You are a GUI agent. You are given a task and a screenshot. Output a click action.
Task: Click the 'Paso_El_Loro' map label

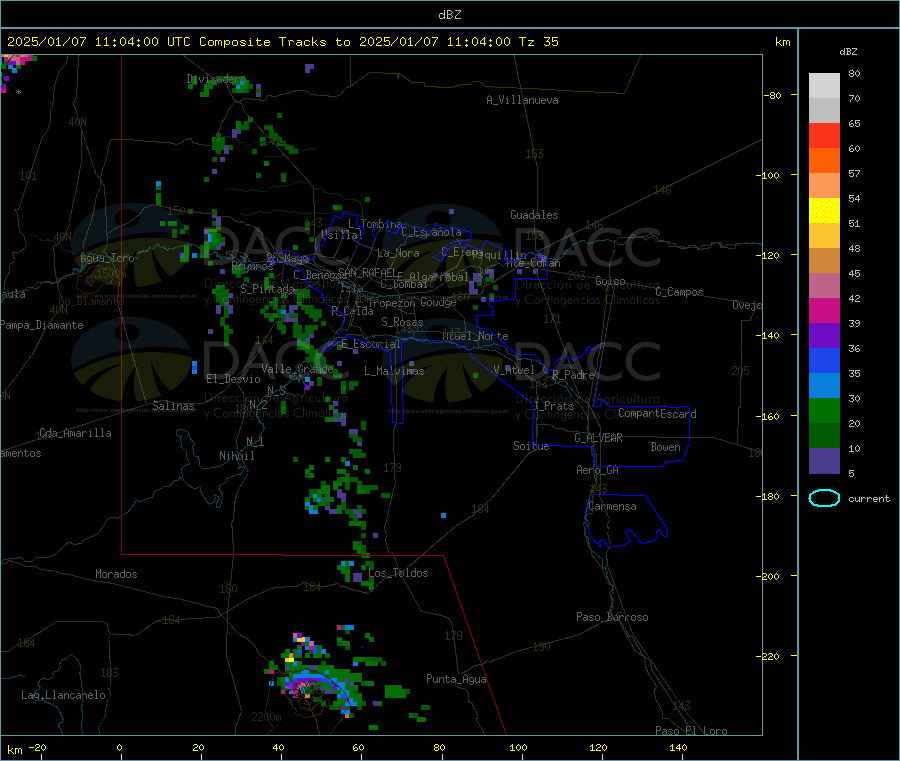click(x=691, y=731)
